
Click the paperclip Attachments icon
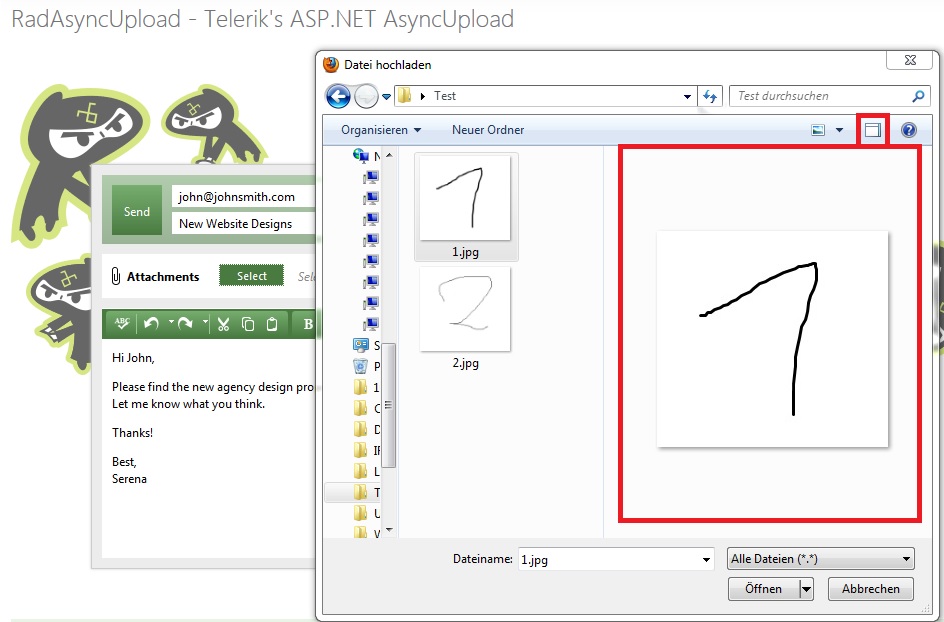(116, 276)
